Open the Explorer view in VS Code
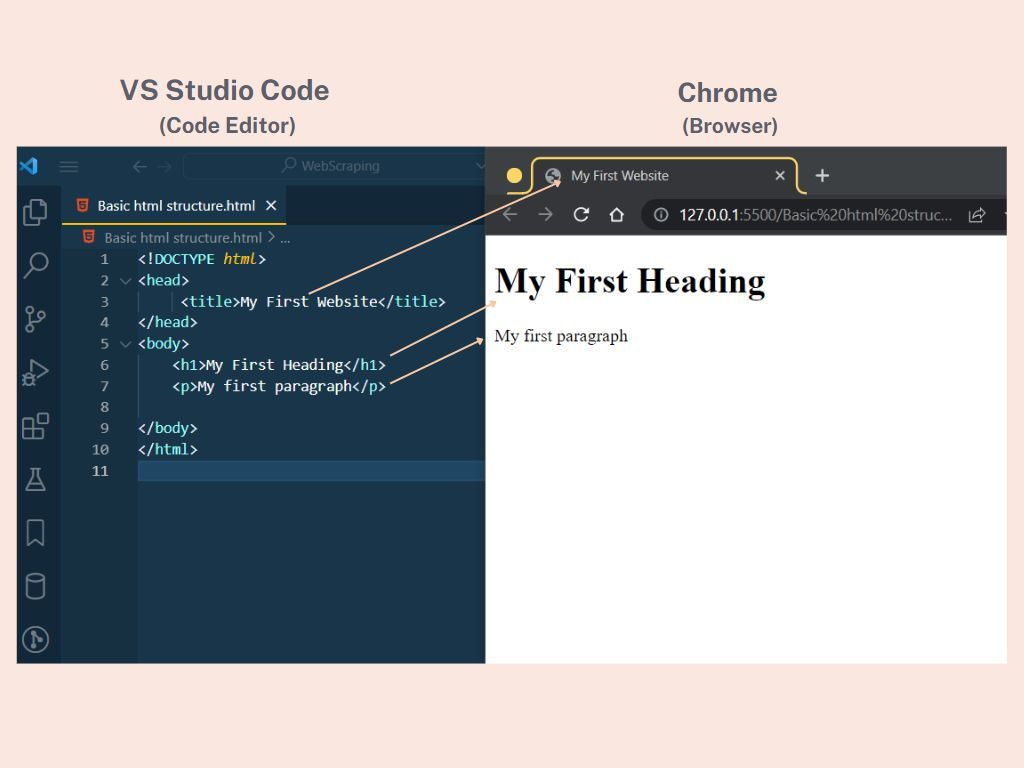The height and width of the screenshot is (768, 1024). click(36, 212)
